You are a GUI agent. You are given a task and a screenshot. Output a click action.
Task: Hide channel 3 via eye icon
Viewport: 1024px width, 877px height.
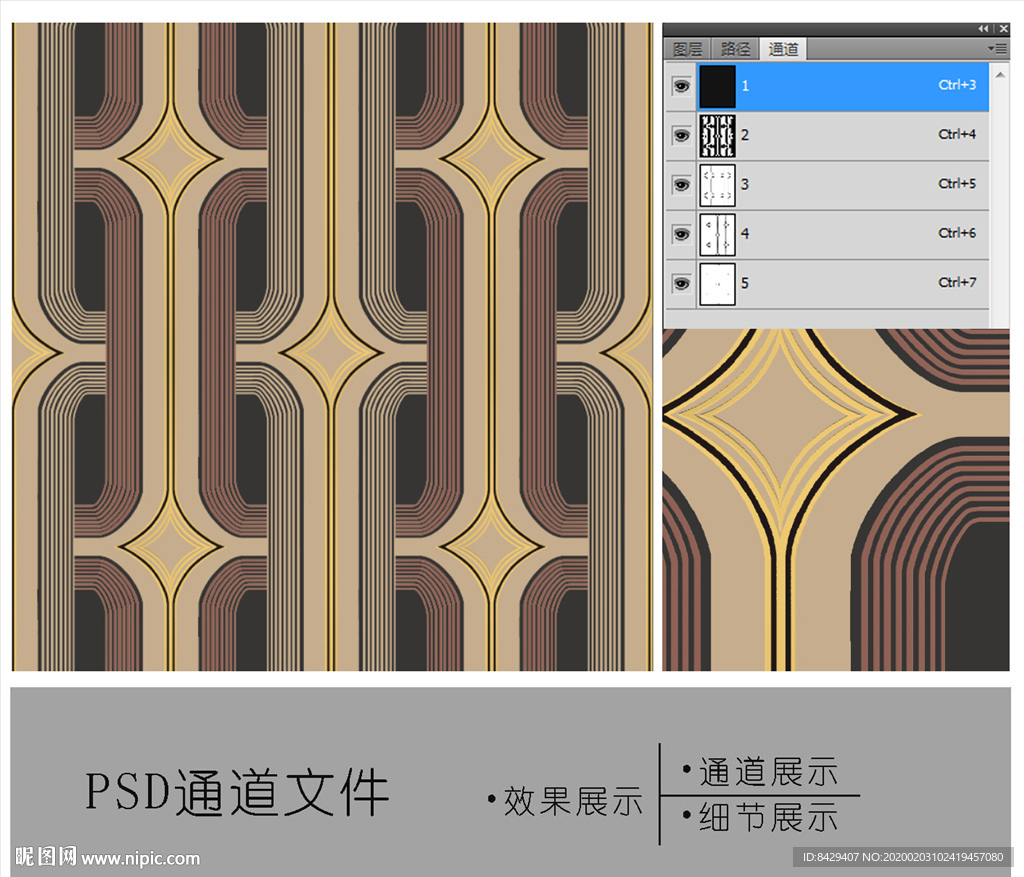click(x=681, y=185)
